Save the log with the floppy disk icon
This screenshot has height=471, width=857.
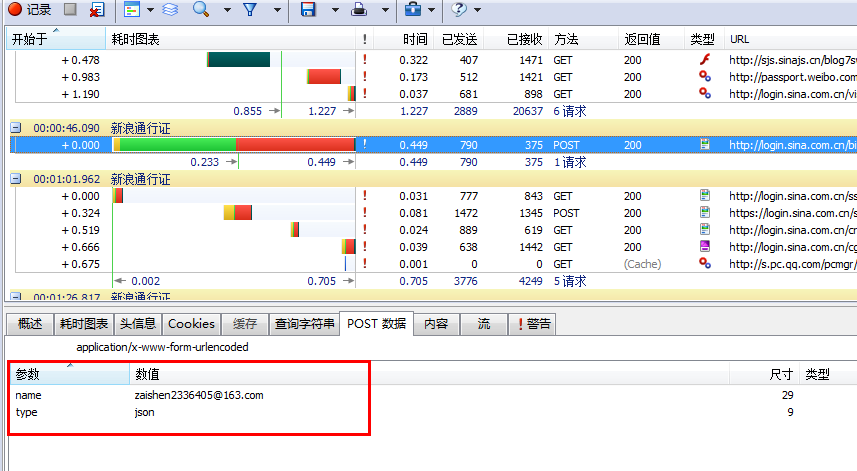point(308,9)
